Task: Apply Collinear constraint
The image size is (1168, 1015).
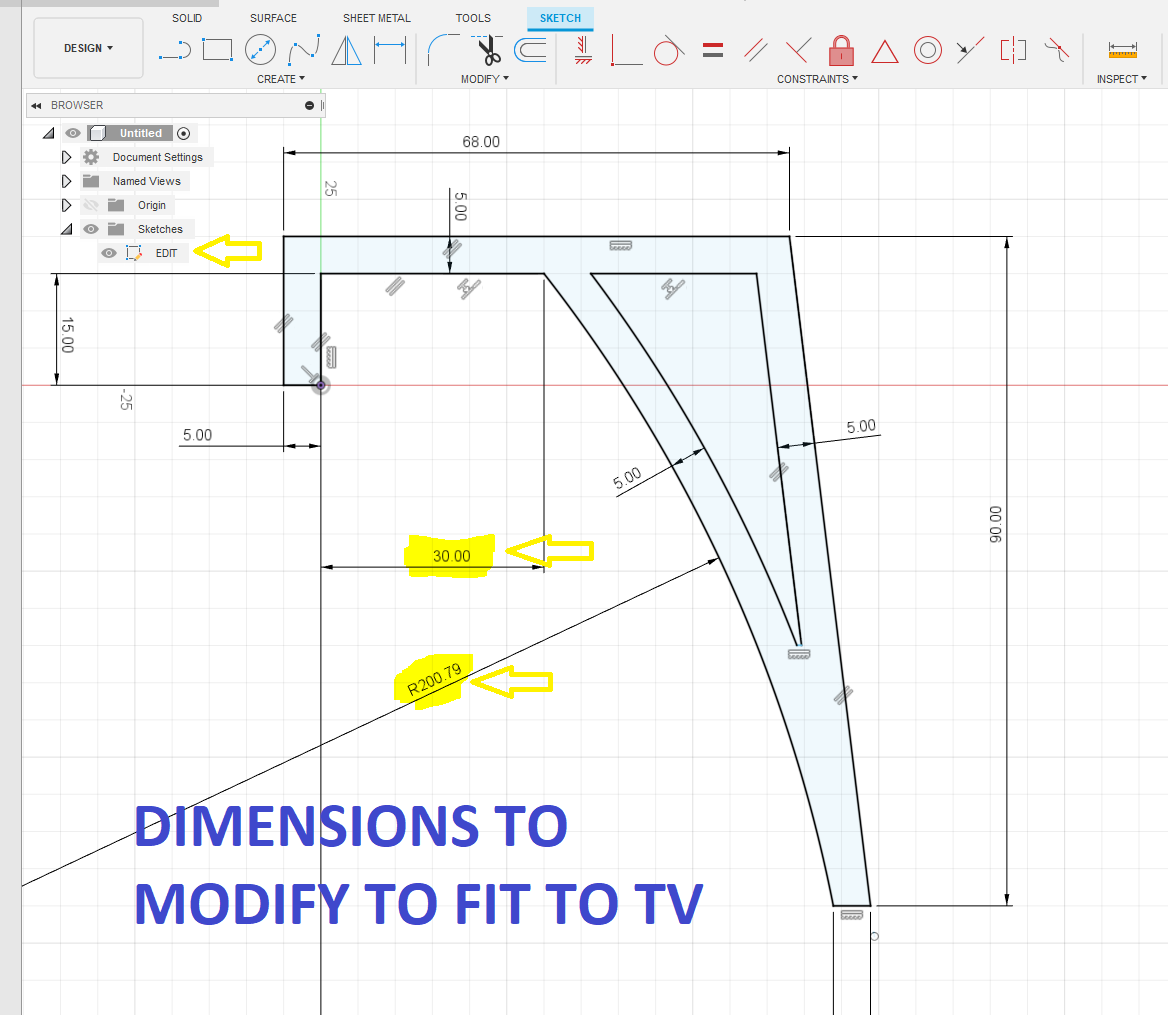Action: point(970,50)
